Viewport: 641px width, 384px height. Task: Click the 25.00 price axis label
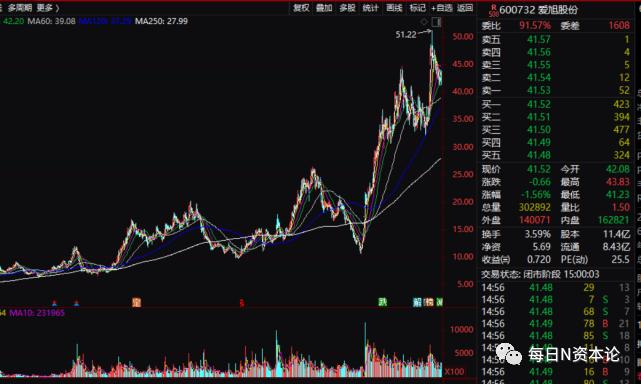click(463, 174)
